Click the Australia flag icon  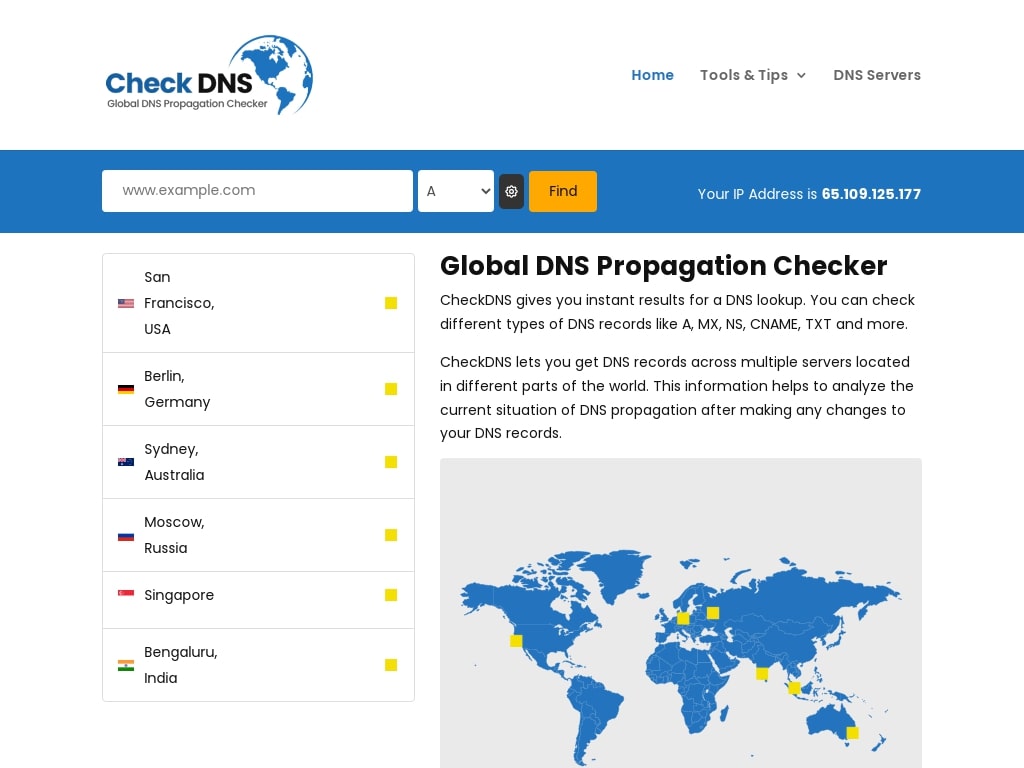coord(126,462)
